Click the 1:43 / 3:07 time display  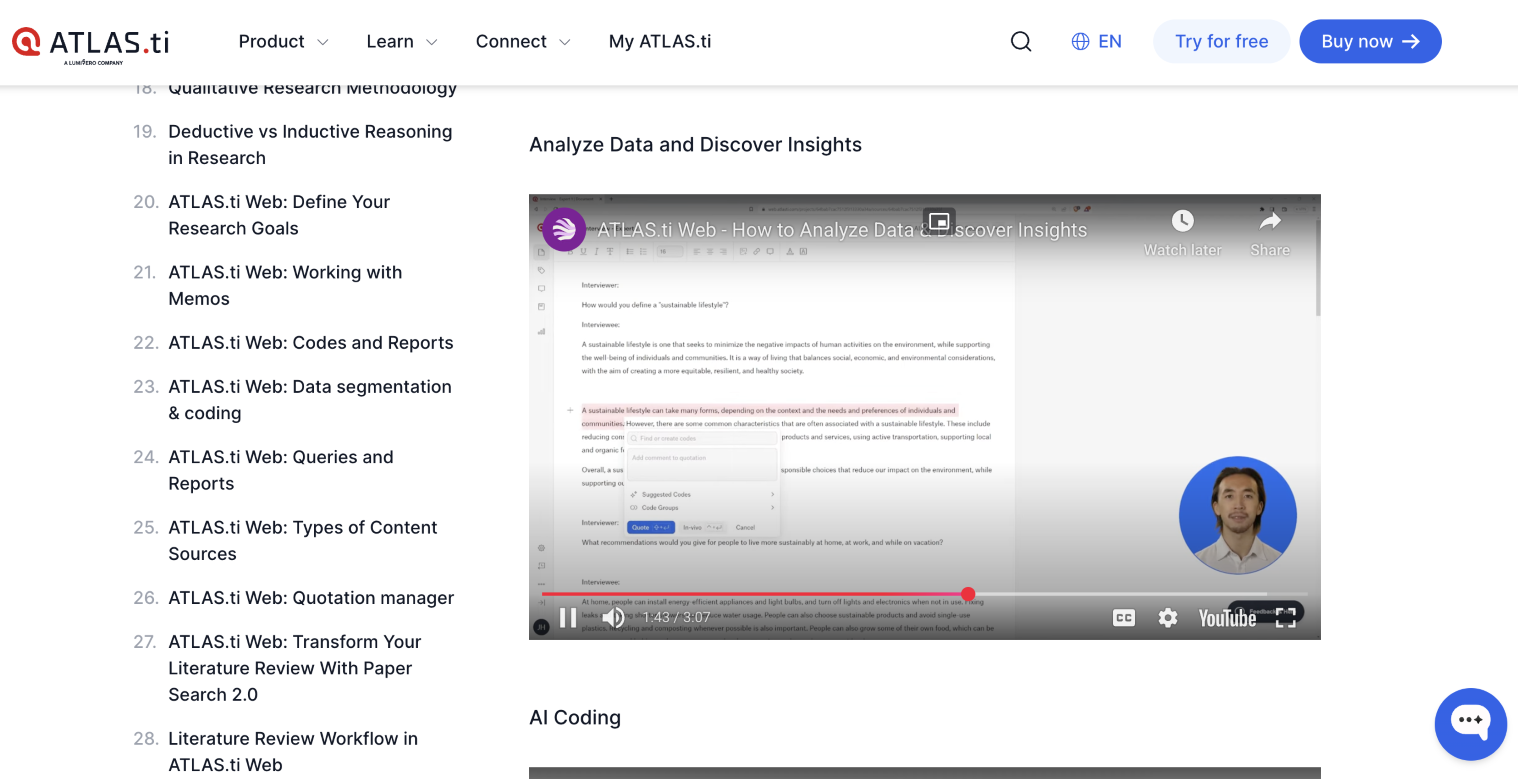point(676,618)
